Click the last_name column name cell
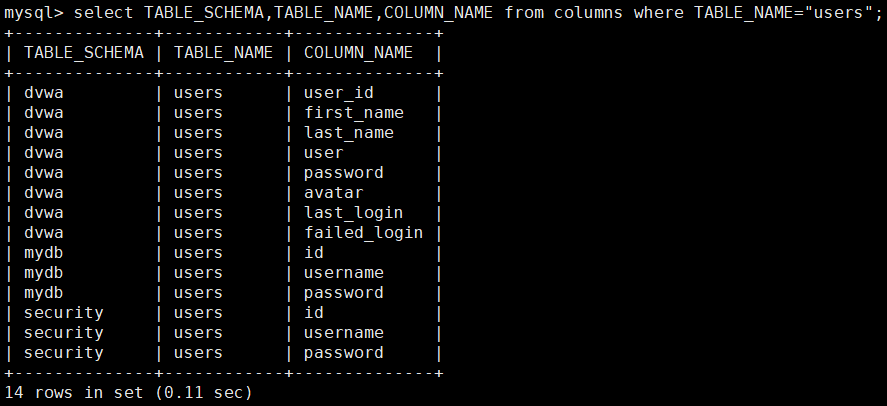The image size is (887, 406). click(348, 133)
